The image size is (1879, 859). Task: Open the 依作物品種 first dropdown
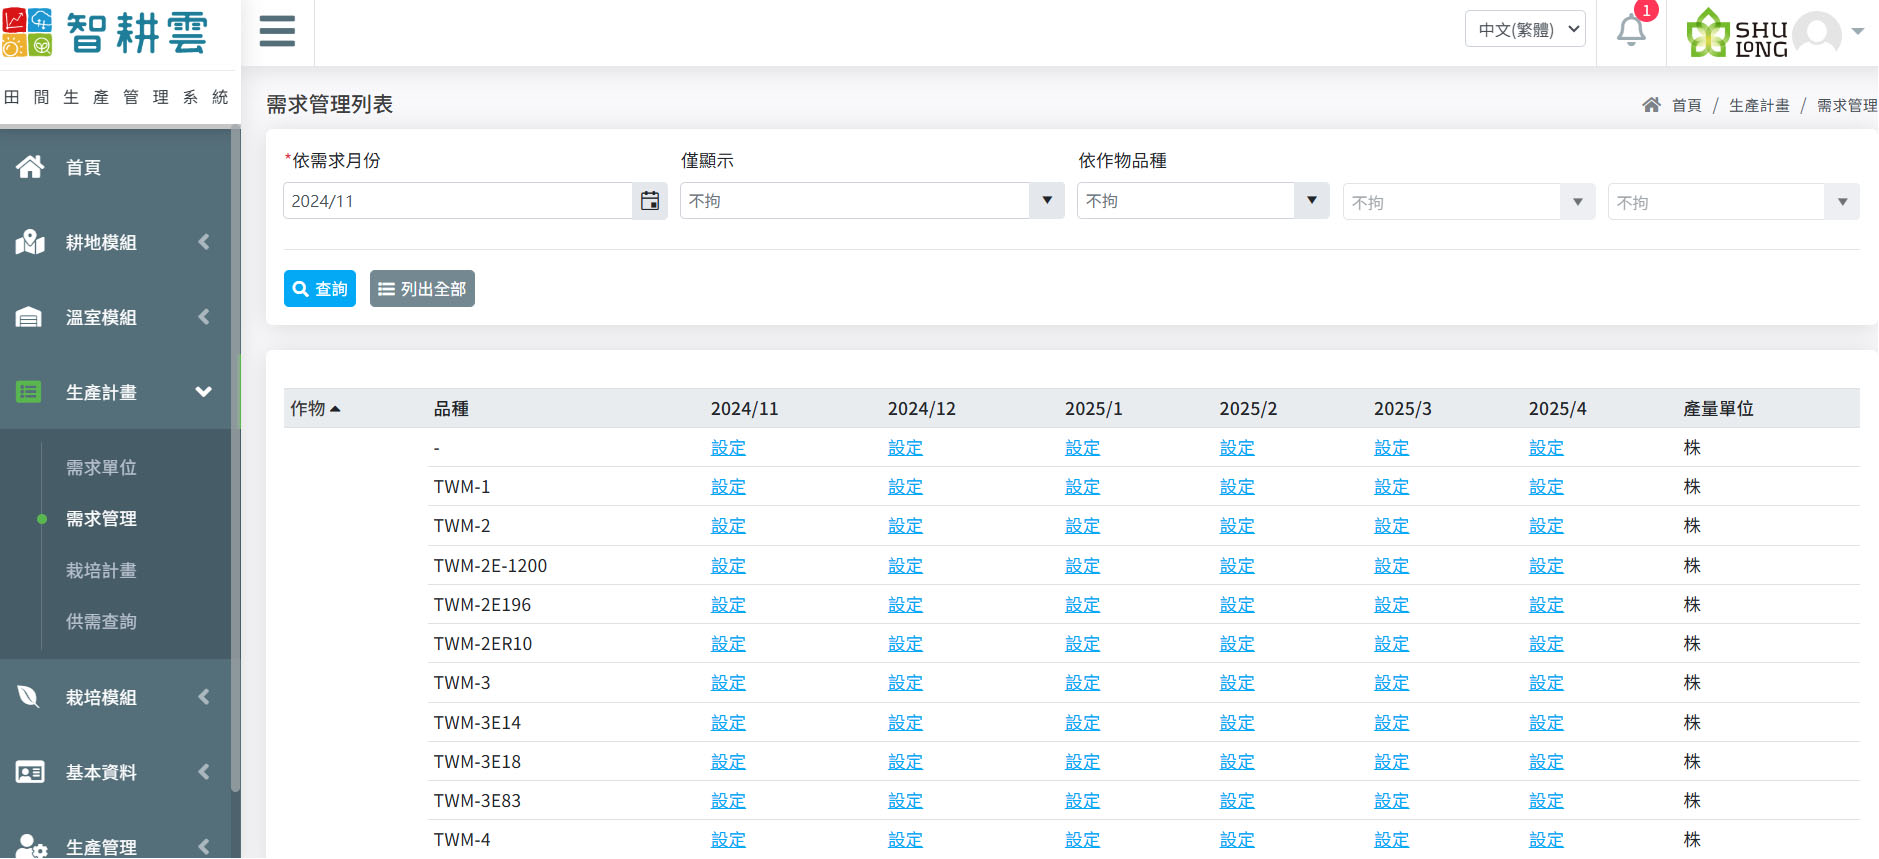pyautogui.click(x=1202, y=201)
